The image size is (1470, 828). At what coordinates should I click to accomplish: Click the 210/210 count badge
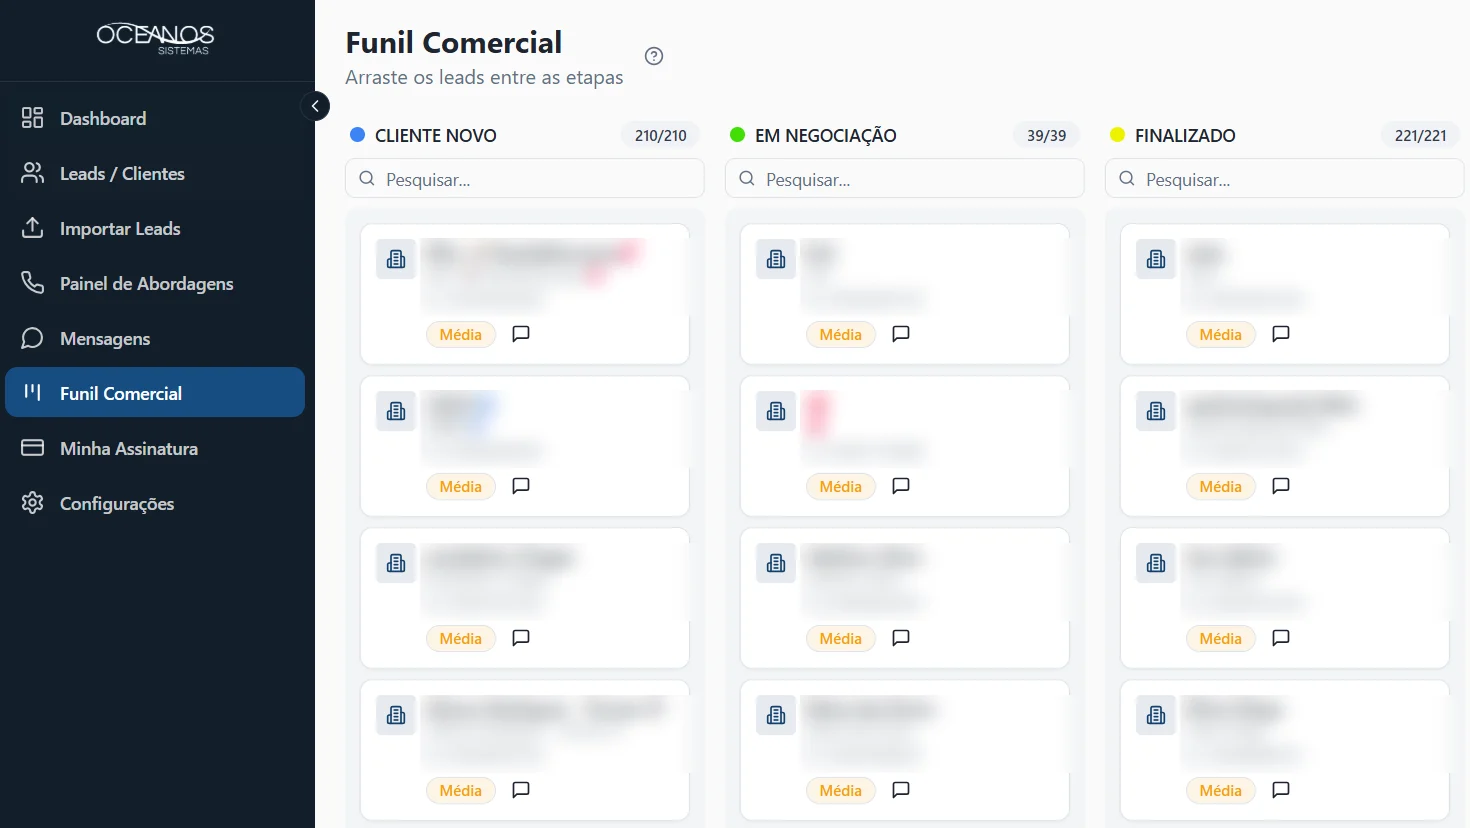[661, 135]
